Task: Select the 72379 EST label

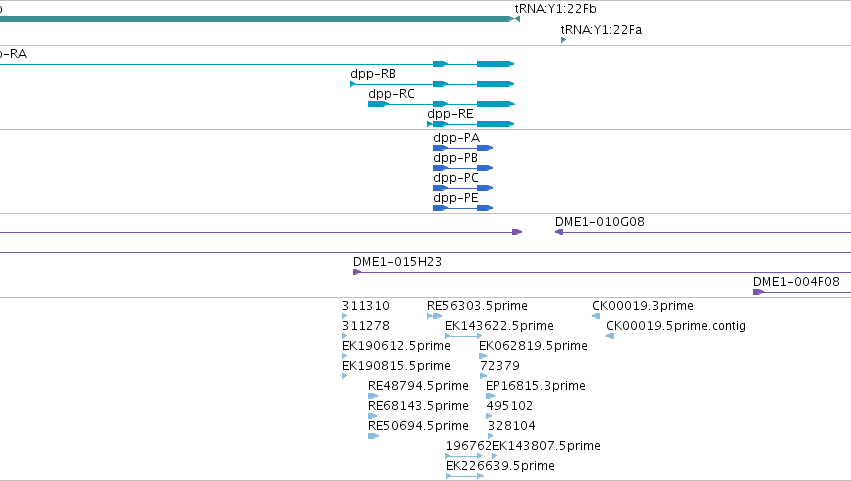Action: tap(500, 366)
